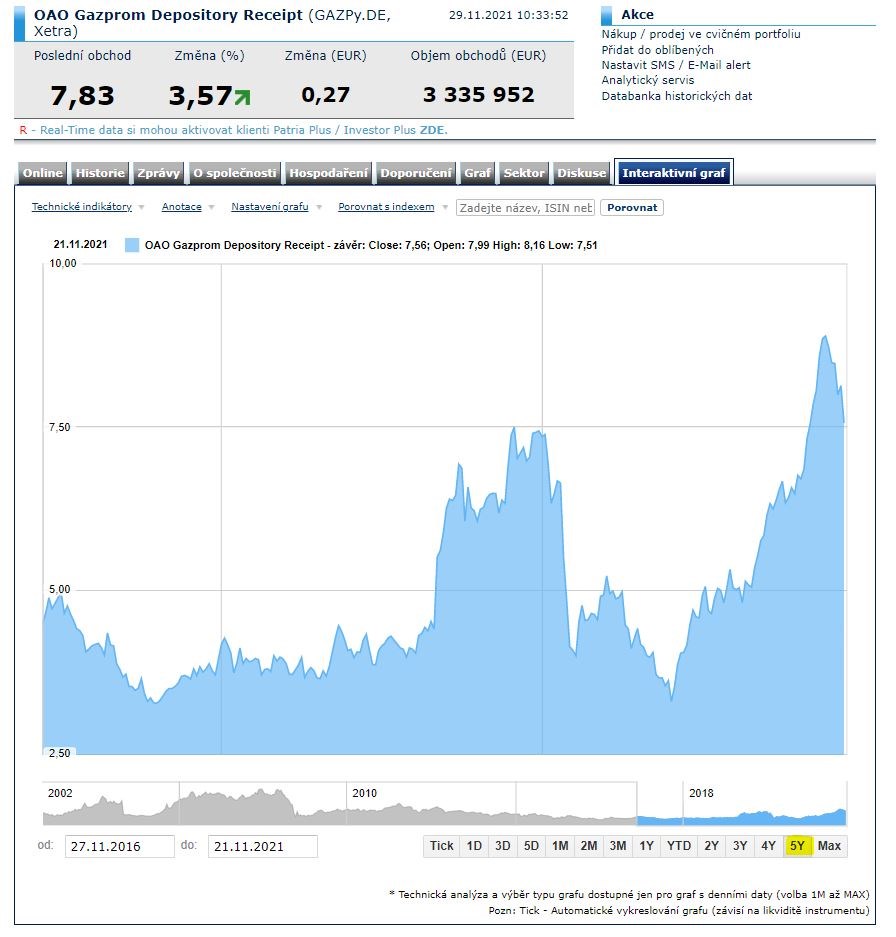Click the blue legend swatch for Gazprom series
Screen dimensions: 896x937
point(131,244)
